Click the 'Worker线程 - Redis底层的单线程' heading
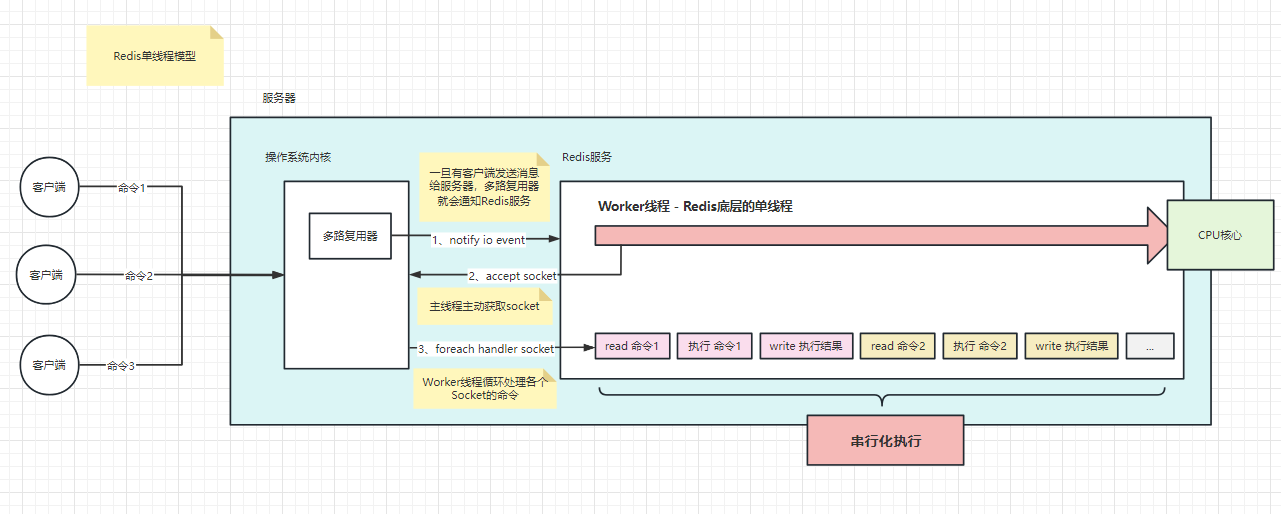The image size is (1281, 514). [x=695, y=206]
